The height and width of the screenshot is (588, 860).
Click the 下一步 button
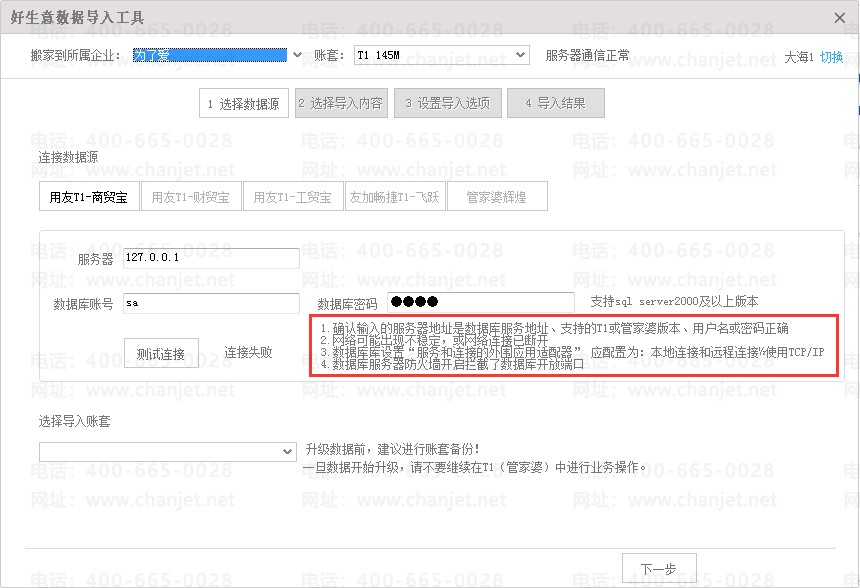click(659, 569)
